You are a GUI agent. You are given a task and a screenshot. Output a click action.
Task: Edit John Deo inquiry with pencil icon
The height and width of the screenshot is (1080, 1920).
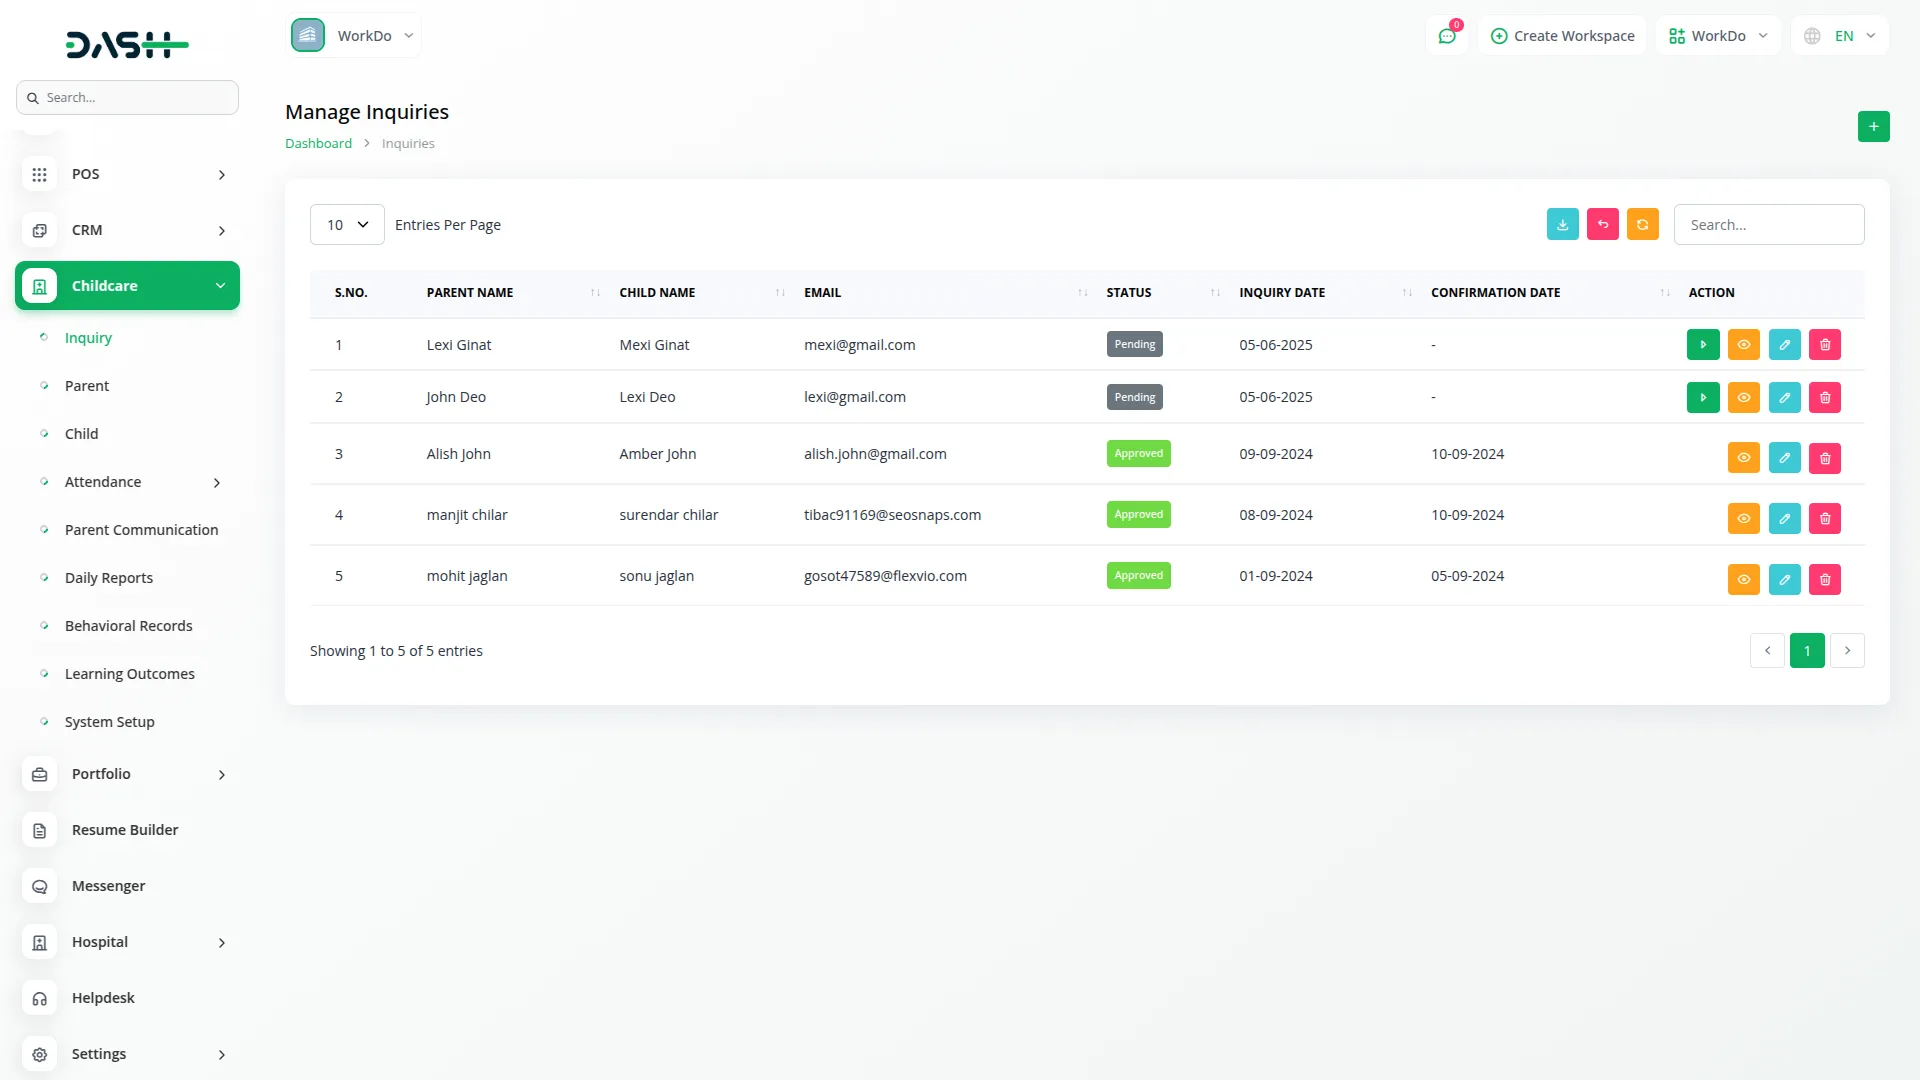[x=1784, y=398]
